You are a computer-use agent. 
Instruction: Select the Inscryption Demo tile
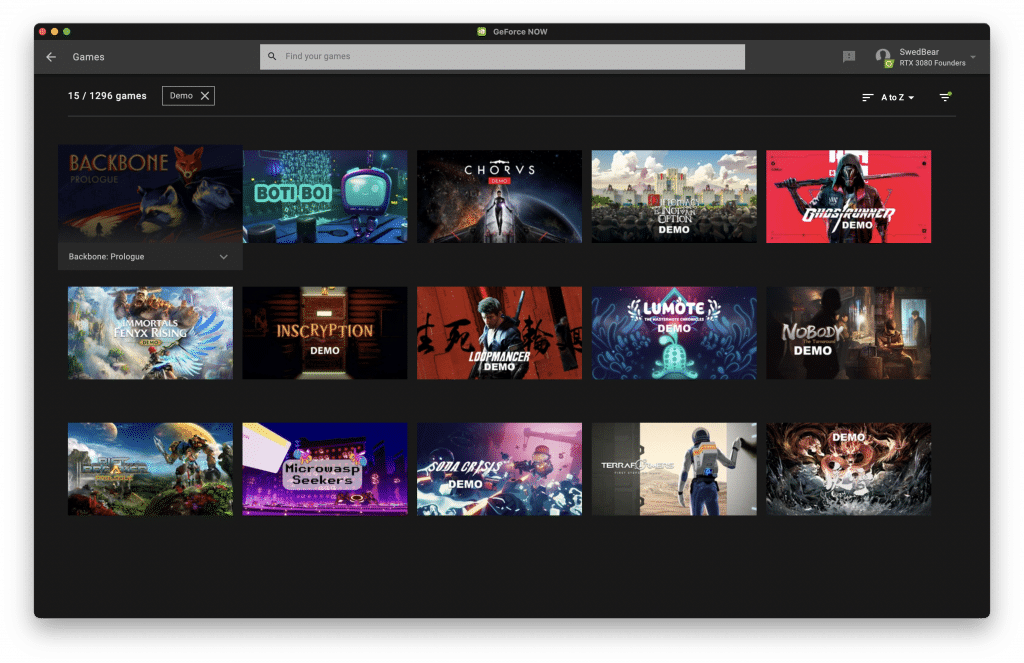coord(325,333)
